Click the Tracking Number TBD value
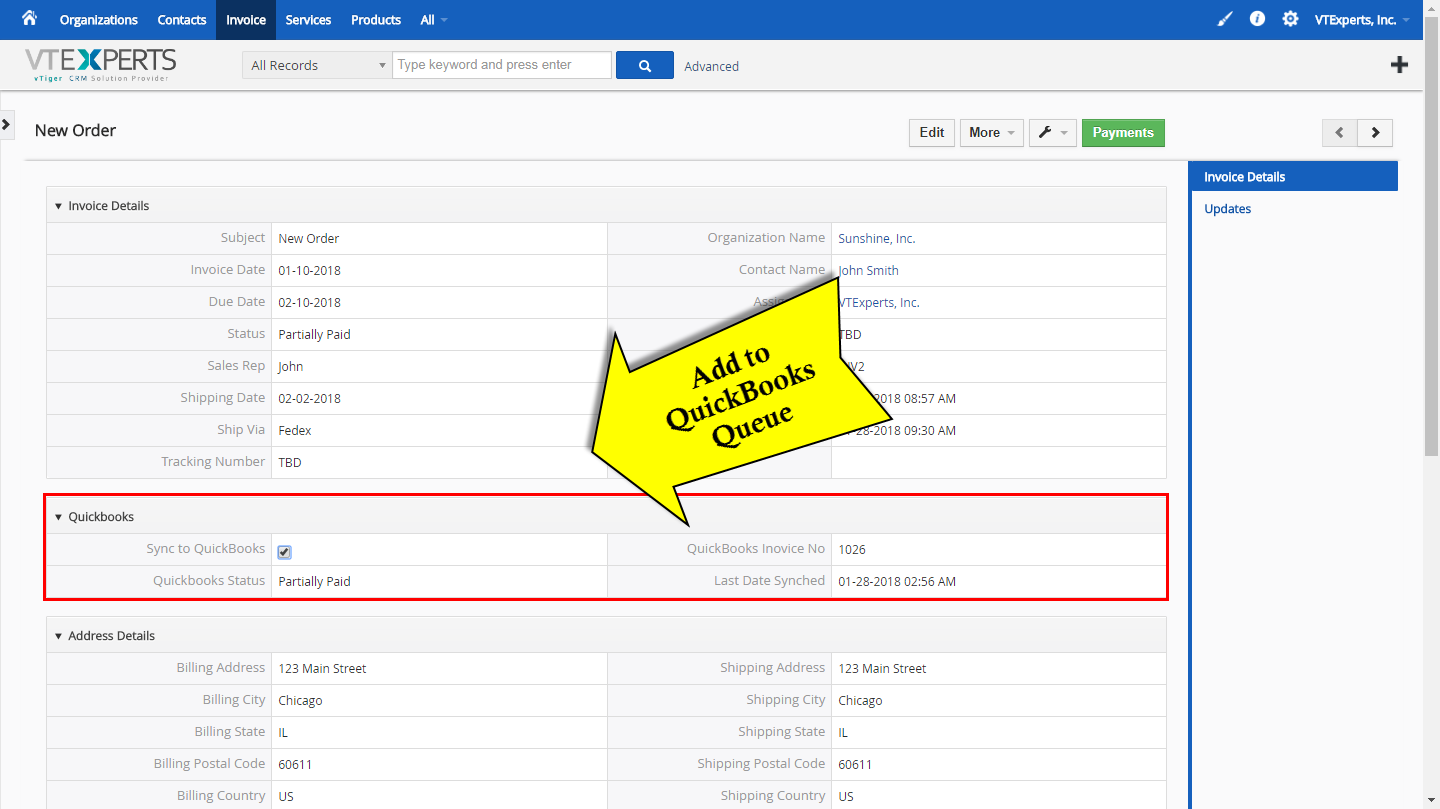The height and width of the screenshot is (809, 1440). pos(290,462)
